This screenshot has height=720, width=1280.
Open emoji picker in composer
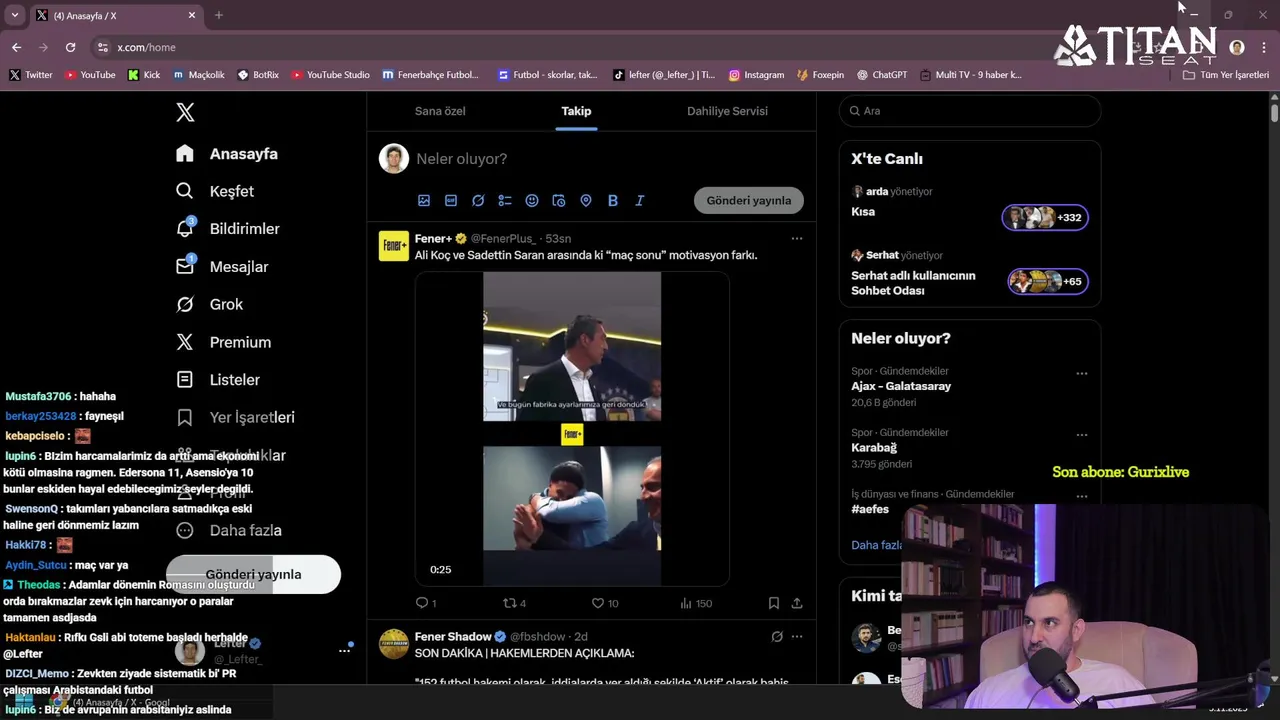coord(532,201)
